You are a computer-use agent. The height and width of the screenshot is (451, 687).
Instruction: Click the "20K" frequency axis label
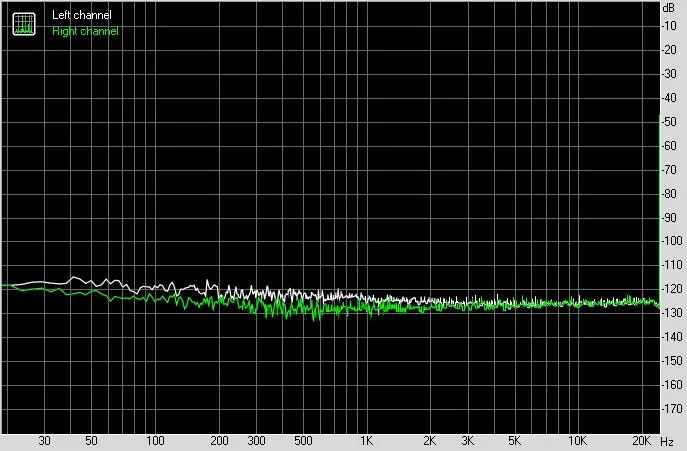point(642,441)
